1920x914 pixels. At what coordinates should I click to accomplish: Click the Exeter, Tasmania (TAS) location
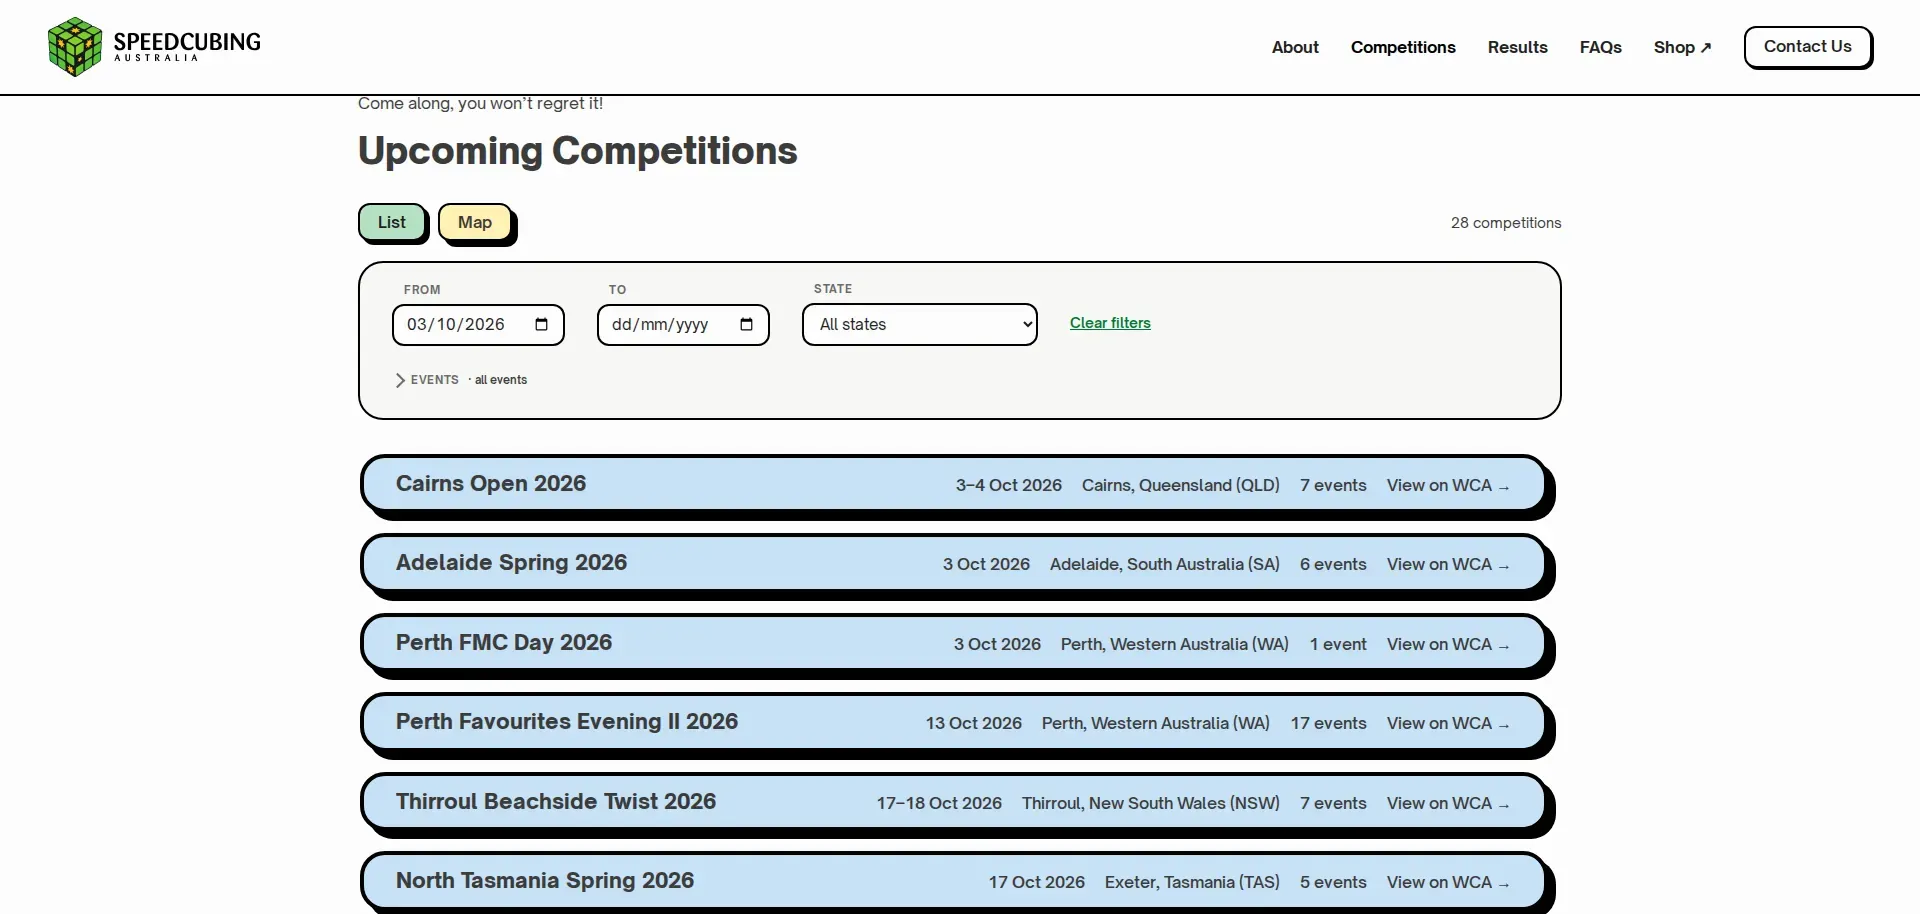coord(1192,882)
